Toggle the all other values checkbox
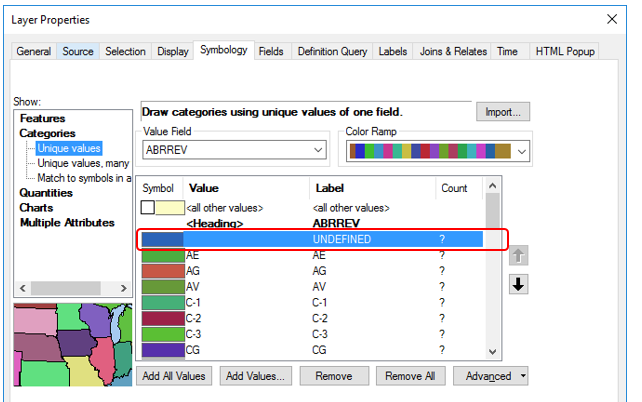 pos(148,207)
